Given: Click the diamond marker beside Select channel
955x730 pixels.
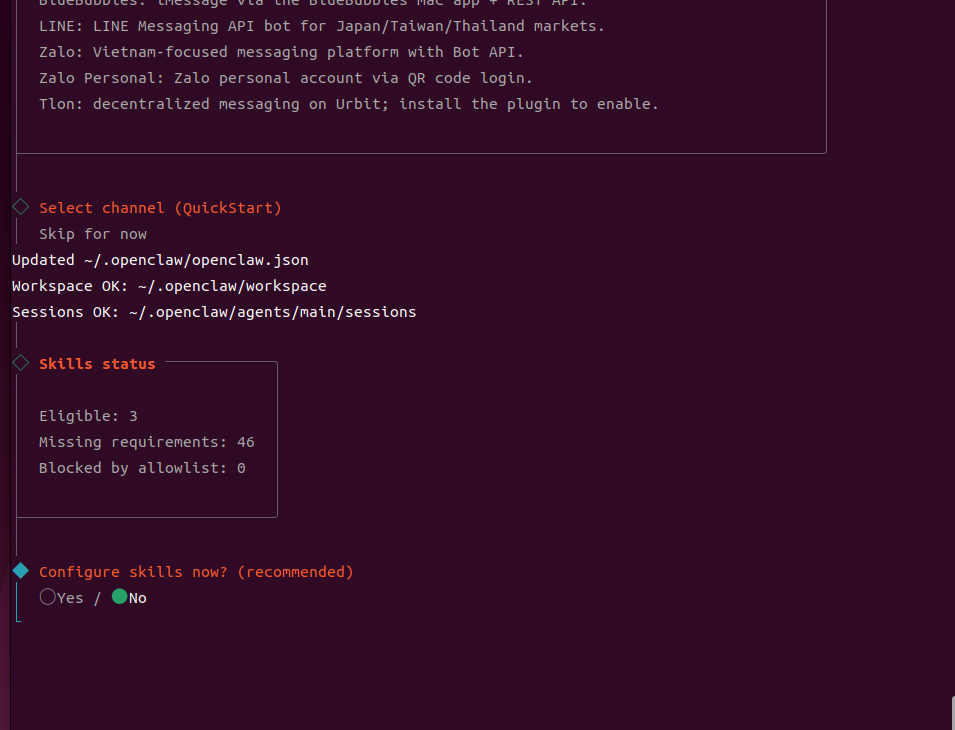Looking at the screenshot, I should point(20,207).
